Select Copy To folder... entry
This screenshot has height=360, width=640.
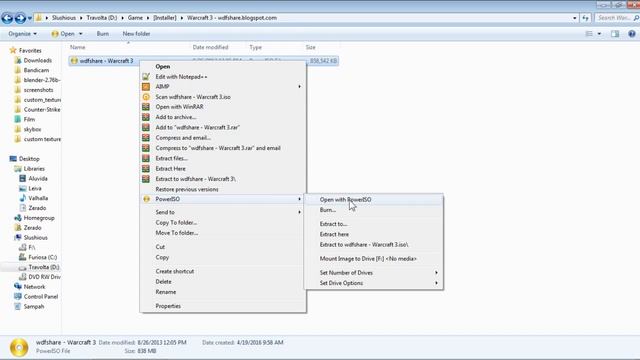pyautogui.click(x=223, y=222)
